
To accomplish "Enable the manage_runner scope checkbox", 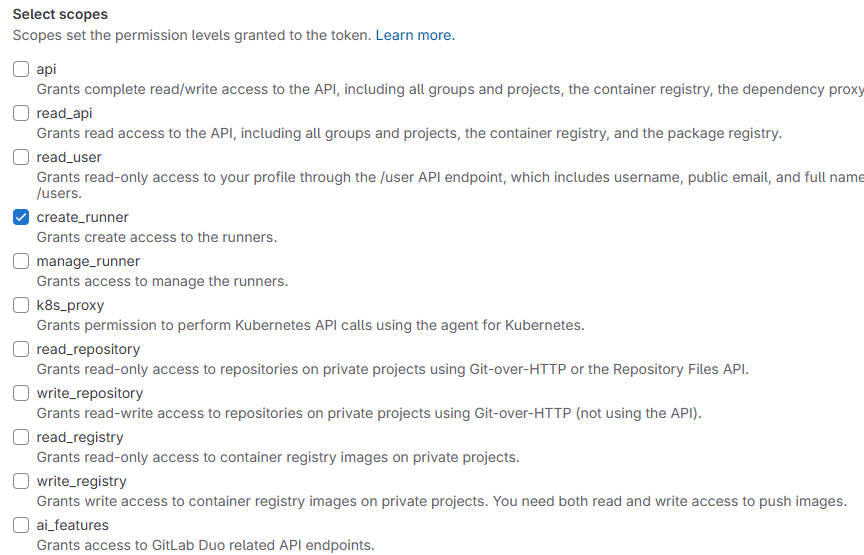I will [x=21, y=262].
